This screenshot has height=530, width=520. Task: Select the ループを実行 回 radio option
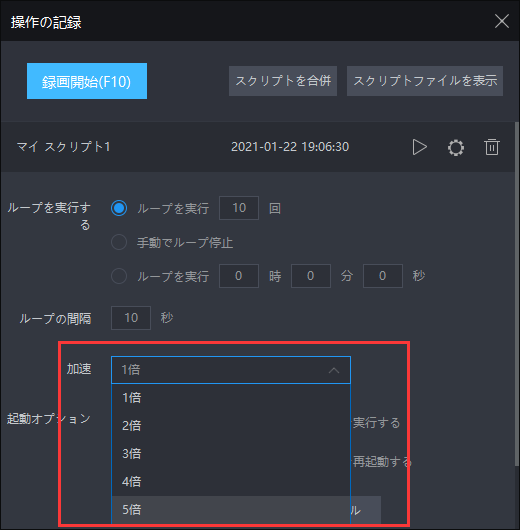(119, 208)
